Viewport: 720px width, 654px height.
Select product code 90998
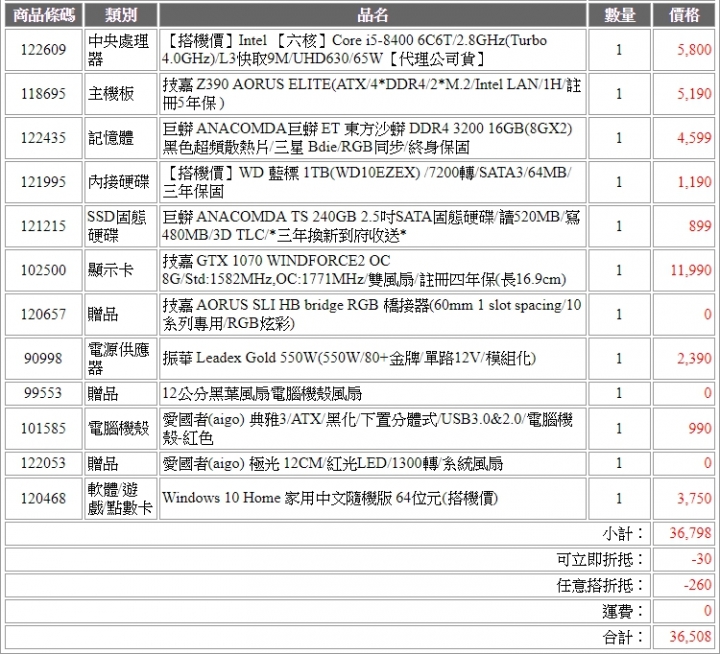coord(44,358)
